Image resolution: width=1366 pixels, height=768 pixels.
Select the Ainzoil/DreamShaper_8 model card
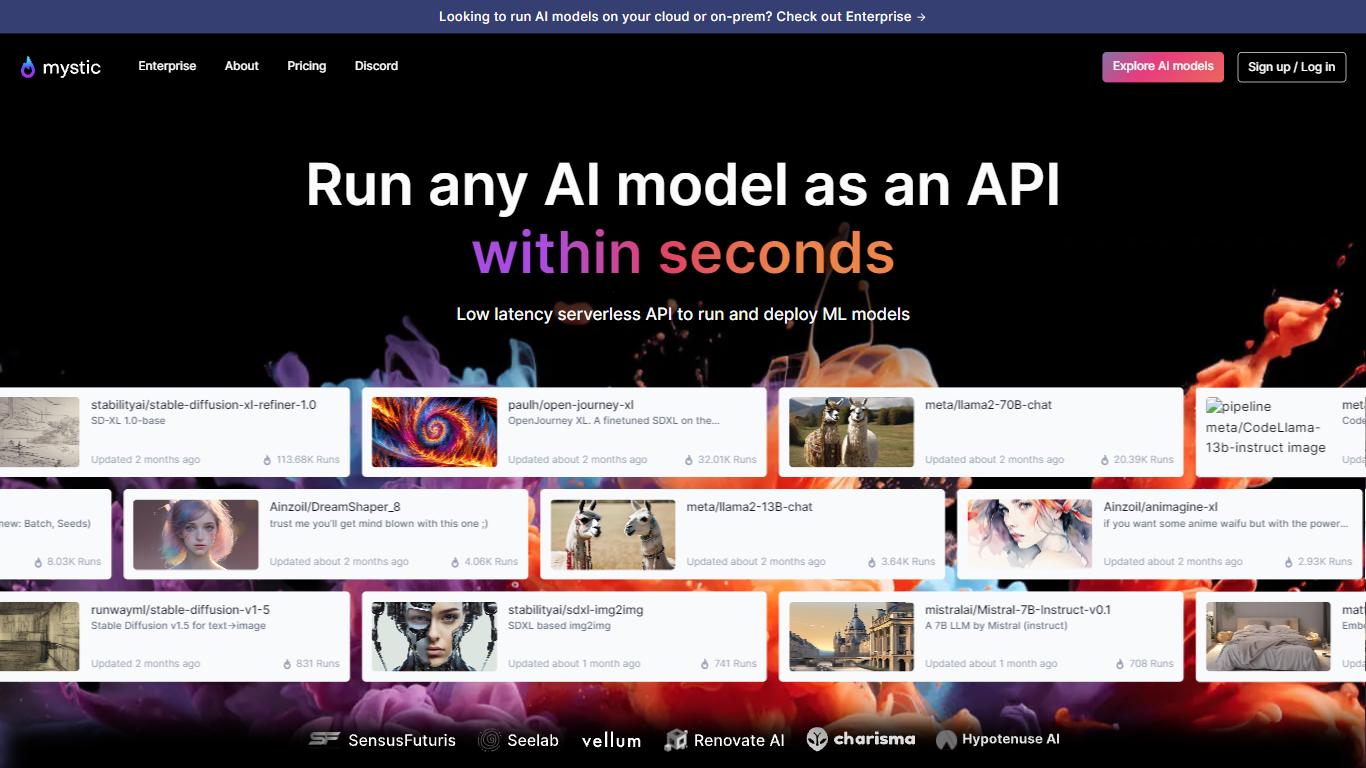pyautogui.click(x=325, y=534)
